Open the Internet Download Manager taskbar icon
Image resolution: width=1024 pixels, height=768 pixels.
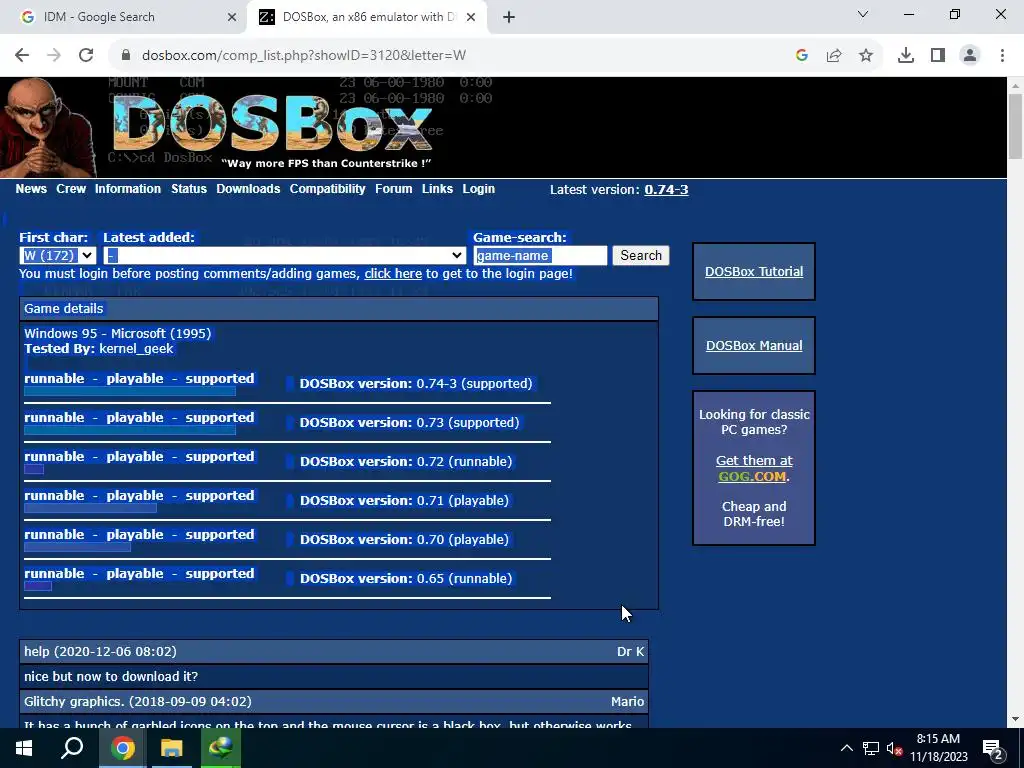pos(221,748)
